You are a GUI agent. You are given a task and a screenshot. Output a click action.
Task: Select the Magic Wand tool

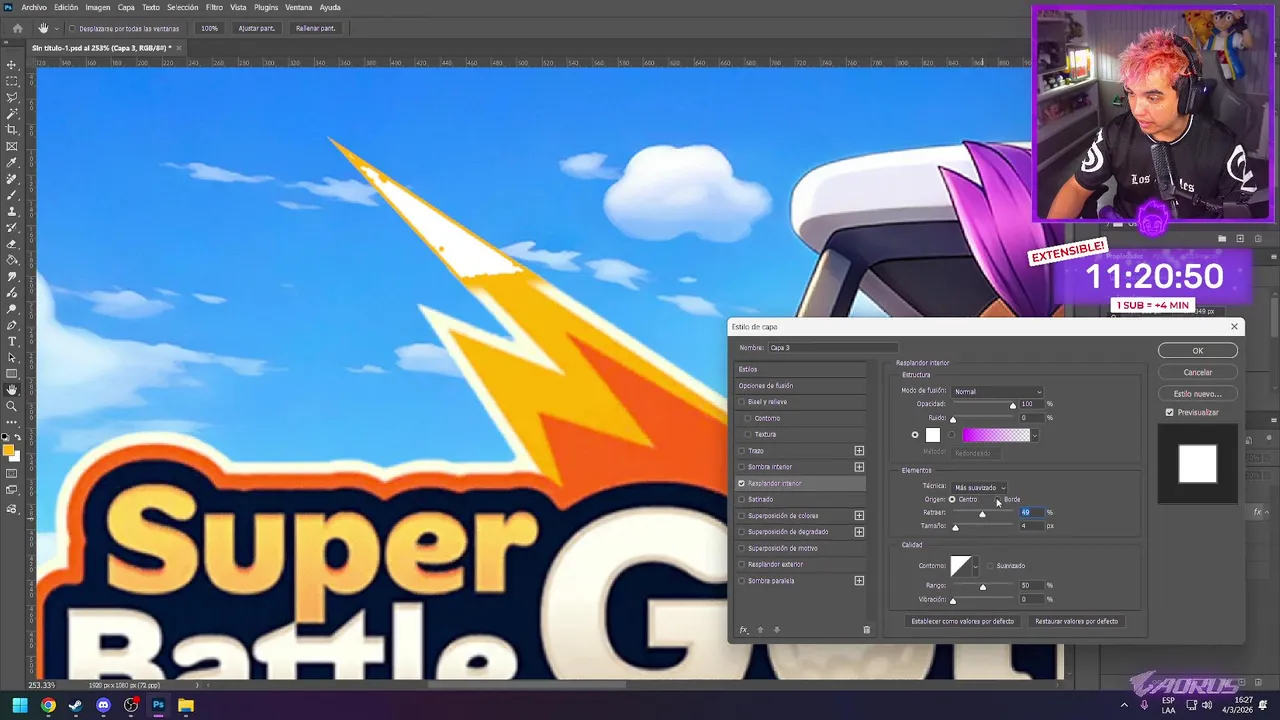pyautogui.click(x=12, y=114)
